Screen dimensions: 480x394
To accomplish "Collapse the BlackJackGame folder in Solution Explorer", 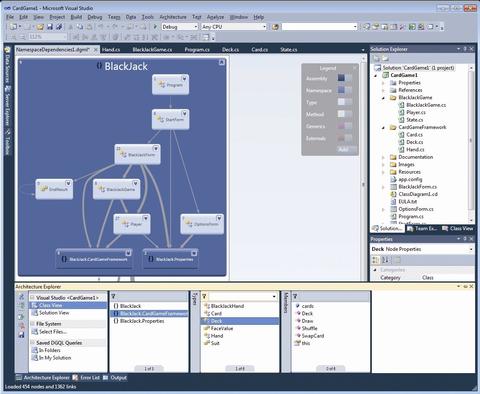I will coord(383,98).
